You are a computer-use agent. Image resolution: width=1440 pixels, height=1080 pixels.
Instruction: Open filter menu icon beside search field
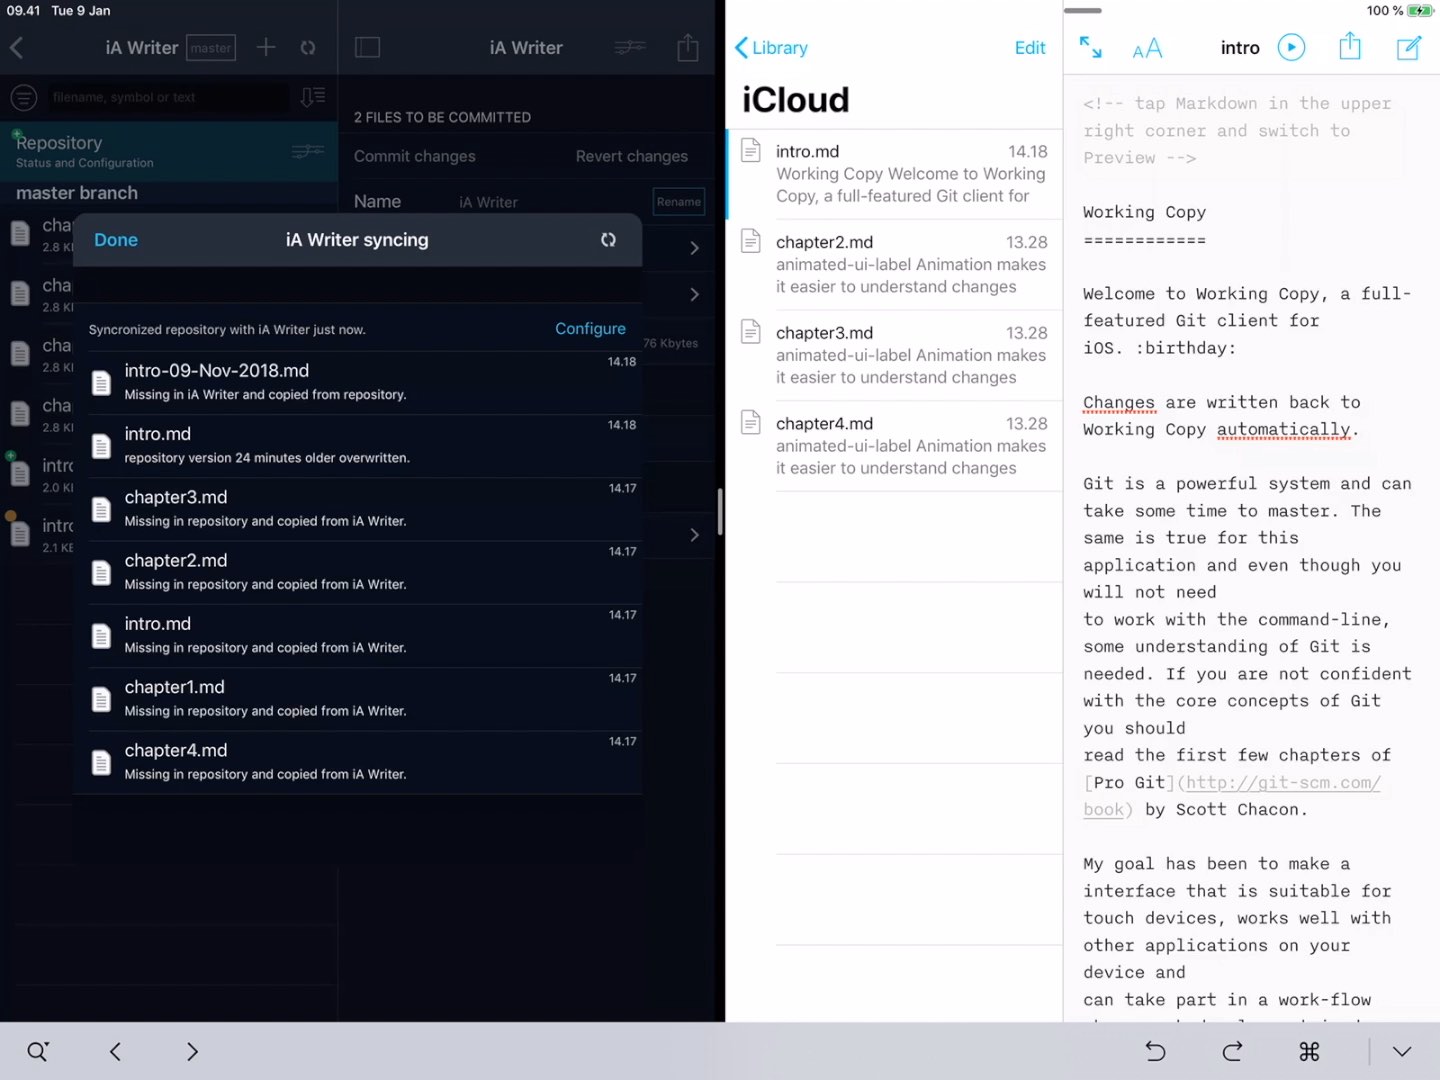click(x=24, y=97)
